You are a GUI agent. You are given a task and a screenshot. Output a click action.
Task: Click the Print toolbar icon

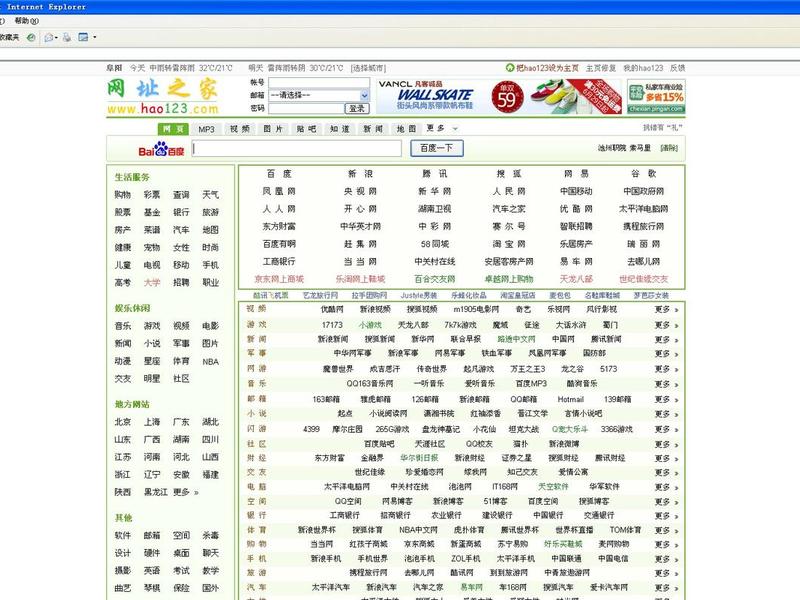click(67, 37)
